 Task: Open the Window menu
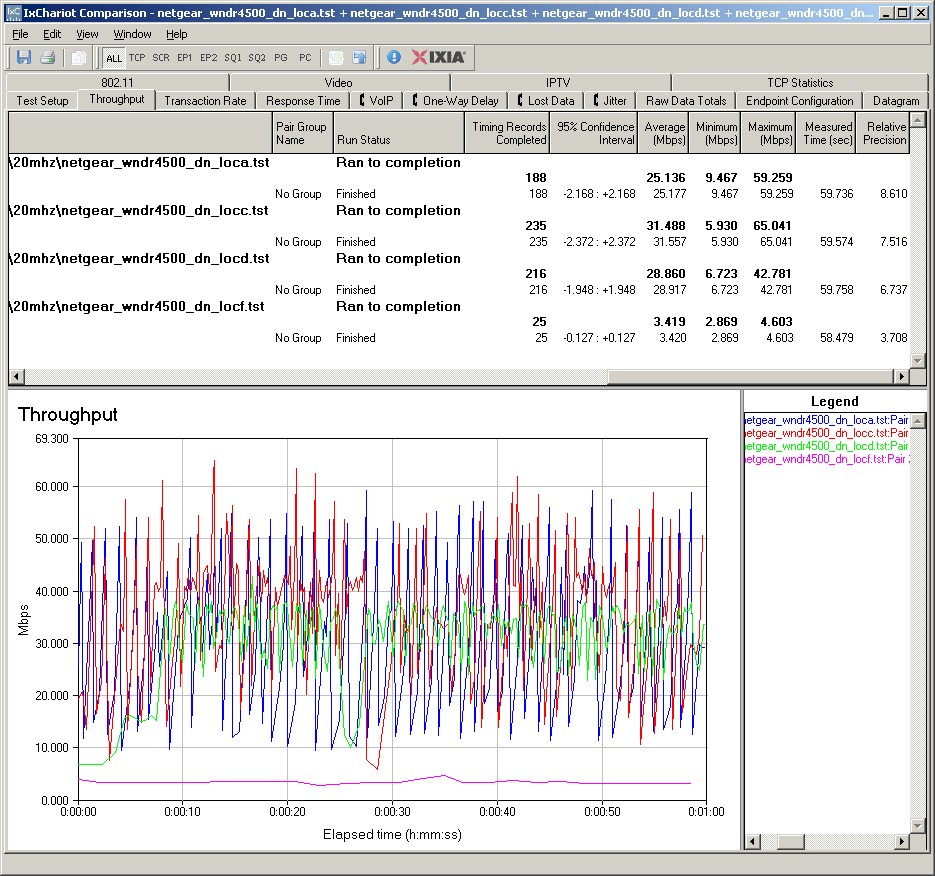pyautogui.click(x=132, y=34)
